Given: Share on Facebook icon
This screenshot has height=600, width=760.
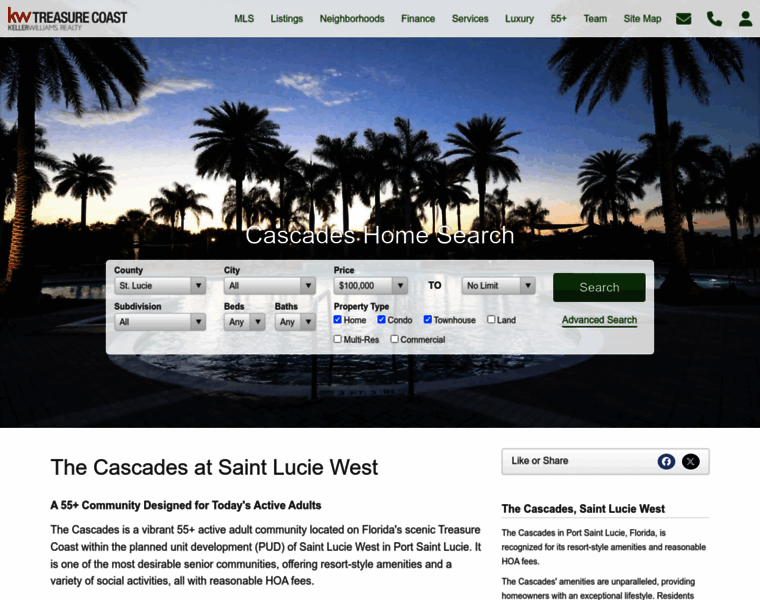Looking at the screenshot, I should click(x=666, y=461).
